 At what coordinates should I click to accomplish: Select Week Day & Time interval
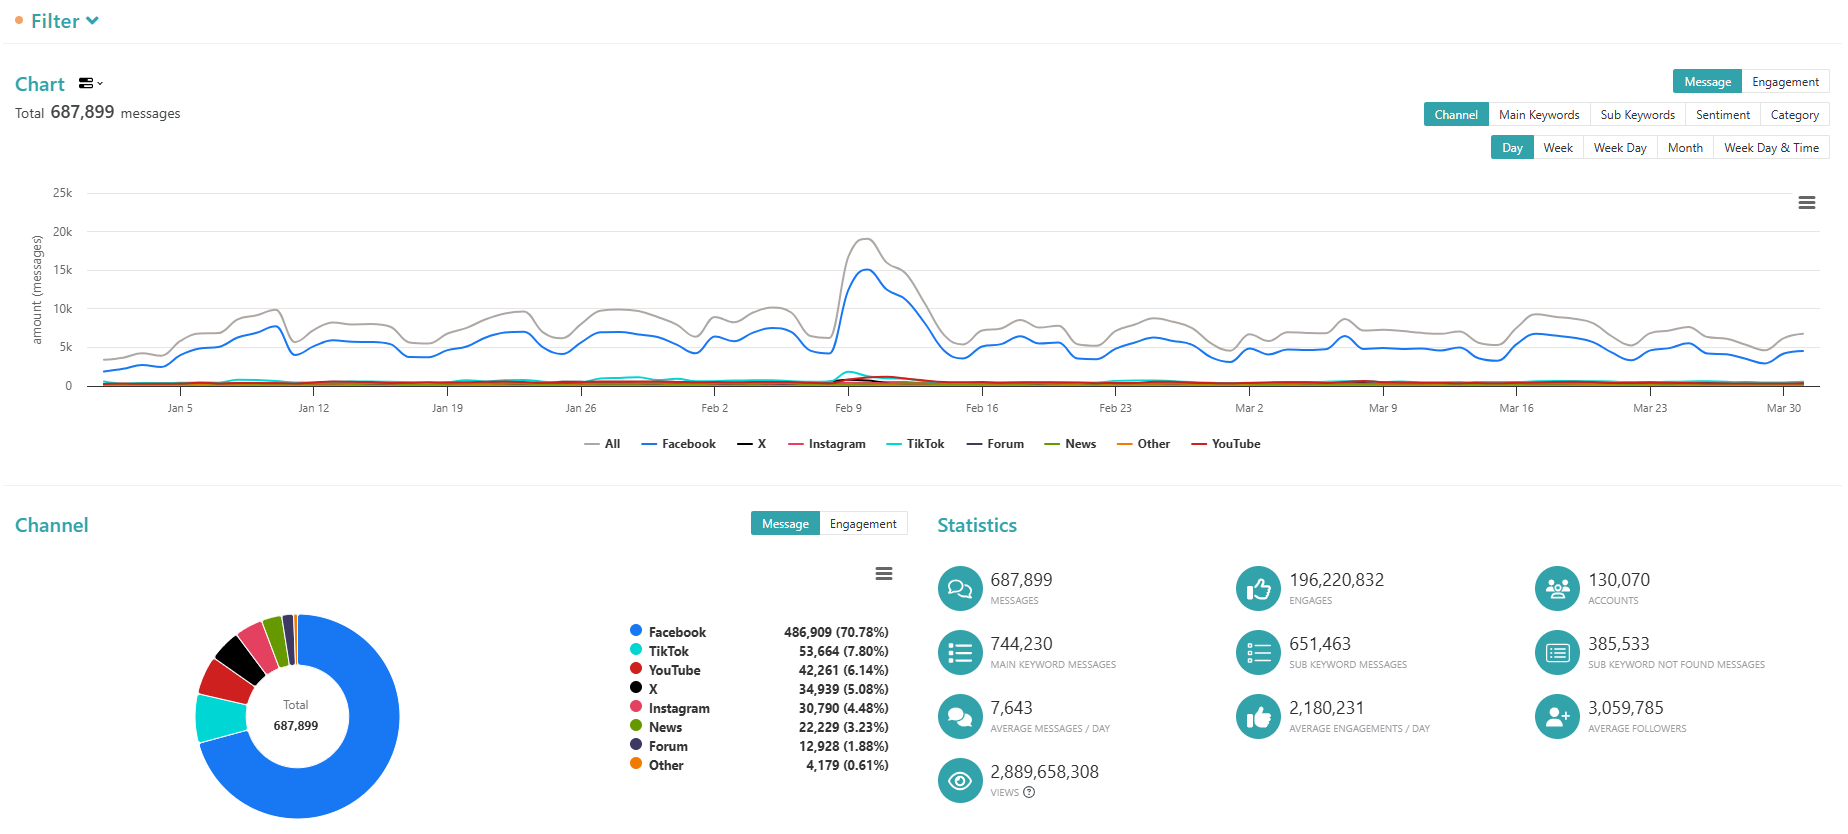click(x=1771, y=148)
